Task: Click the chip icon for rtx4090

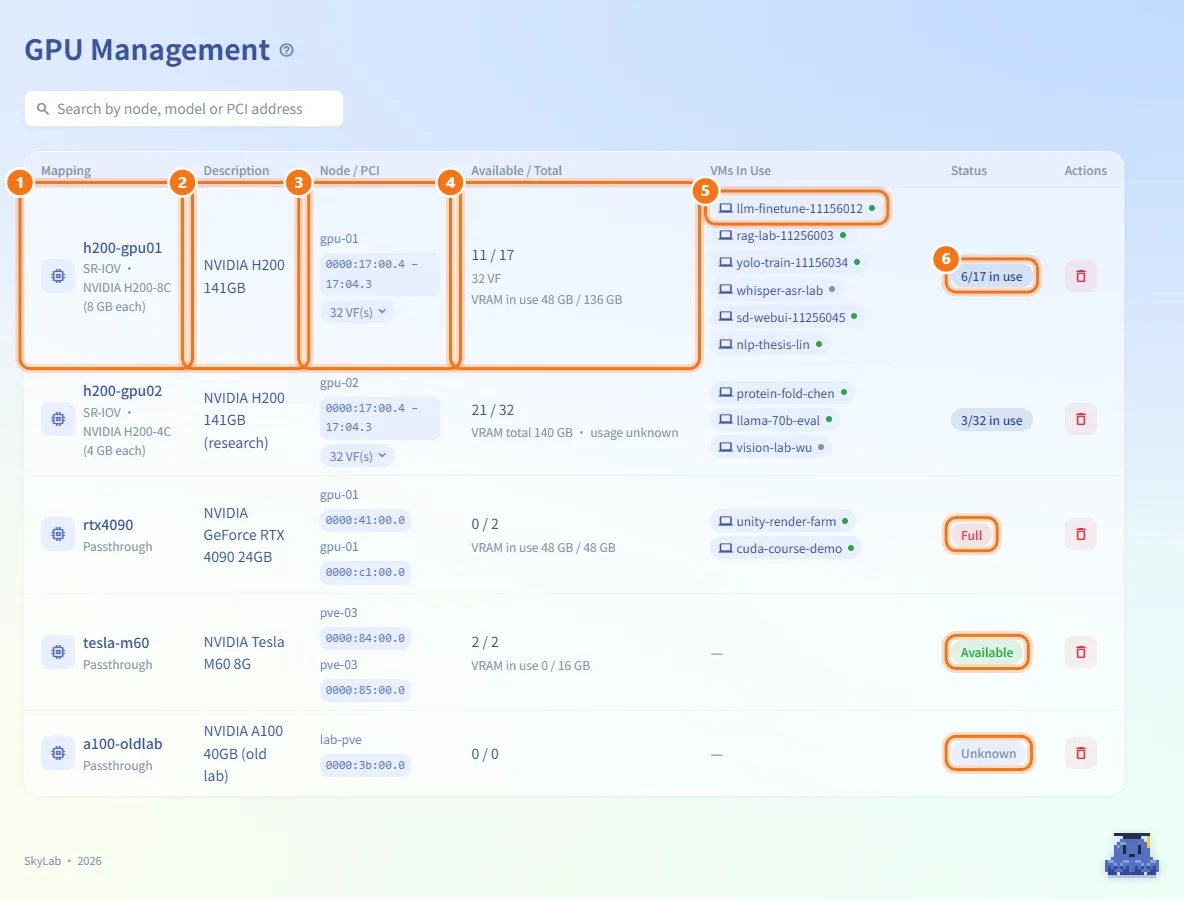Action: [58, 534]
